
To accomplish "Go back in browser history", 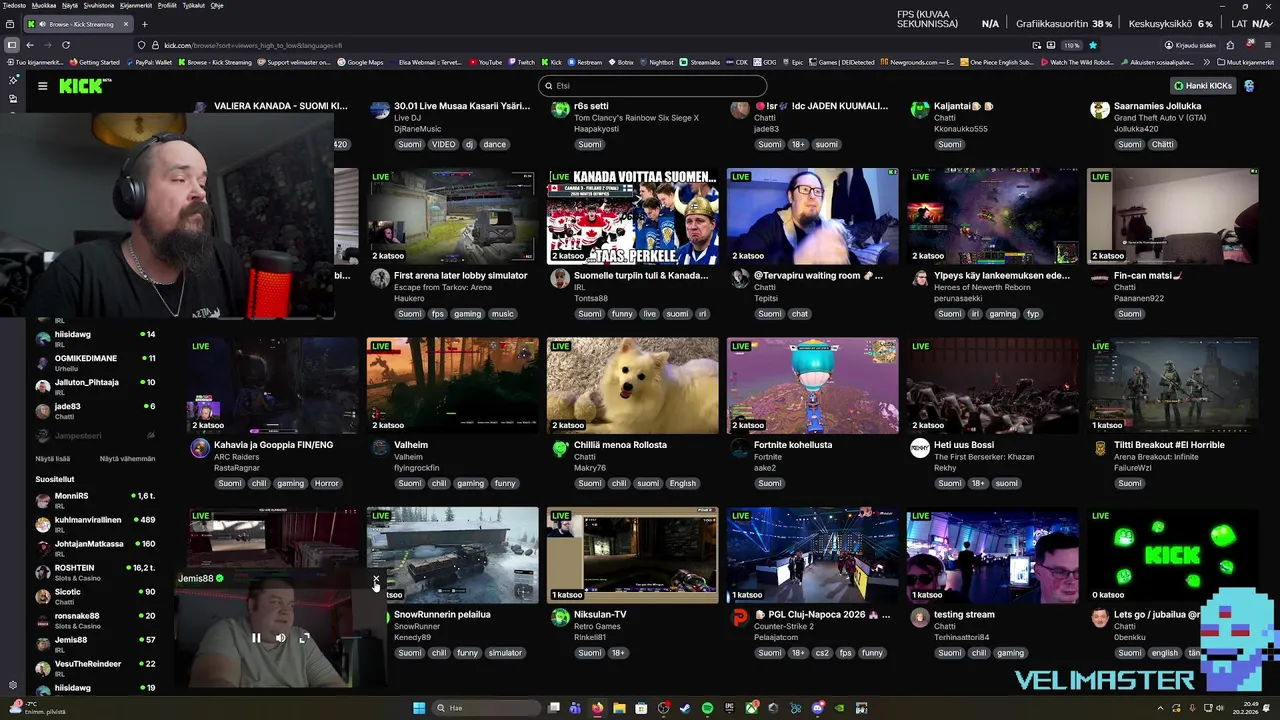I will (30, 45).
